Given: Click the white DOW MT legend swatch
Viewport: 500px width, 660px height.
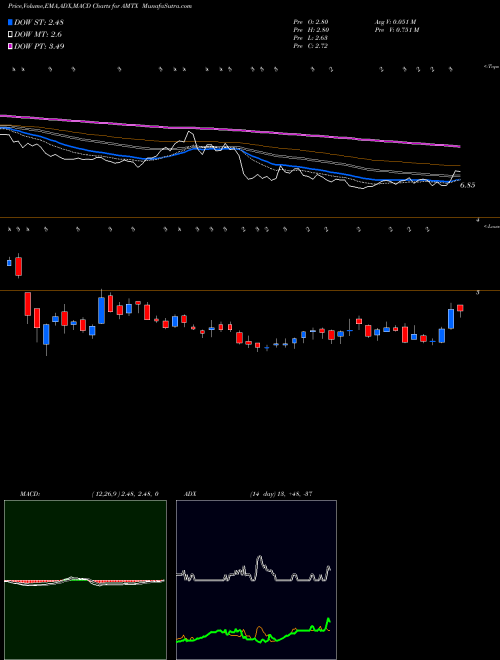Looking at the screenshot, I should point(10,34).
